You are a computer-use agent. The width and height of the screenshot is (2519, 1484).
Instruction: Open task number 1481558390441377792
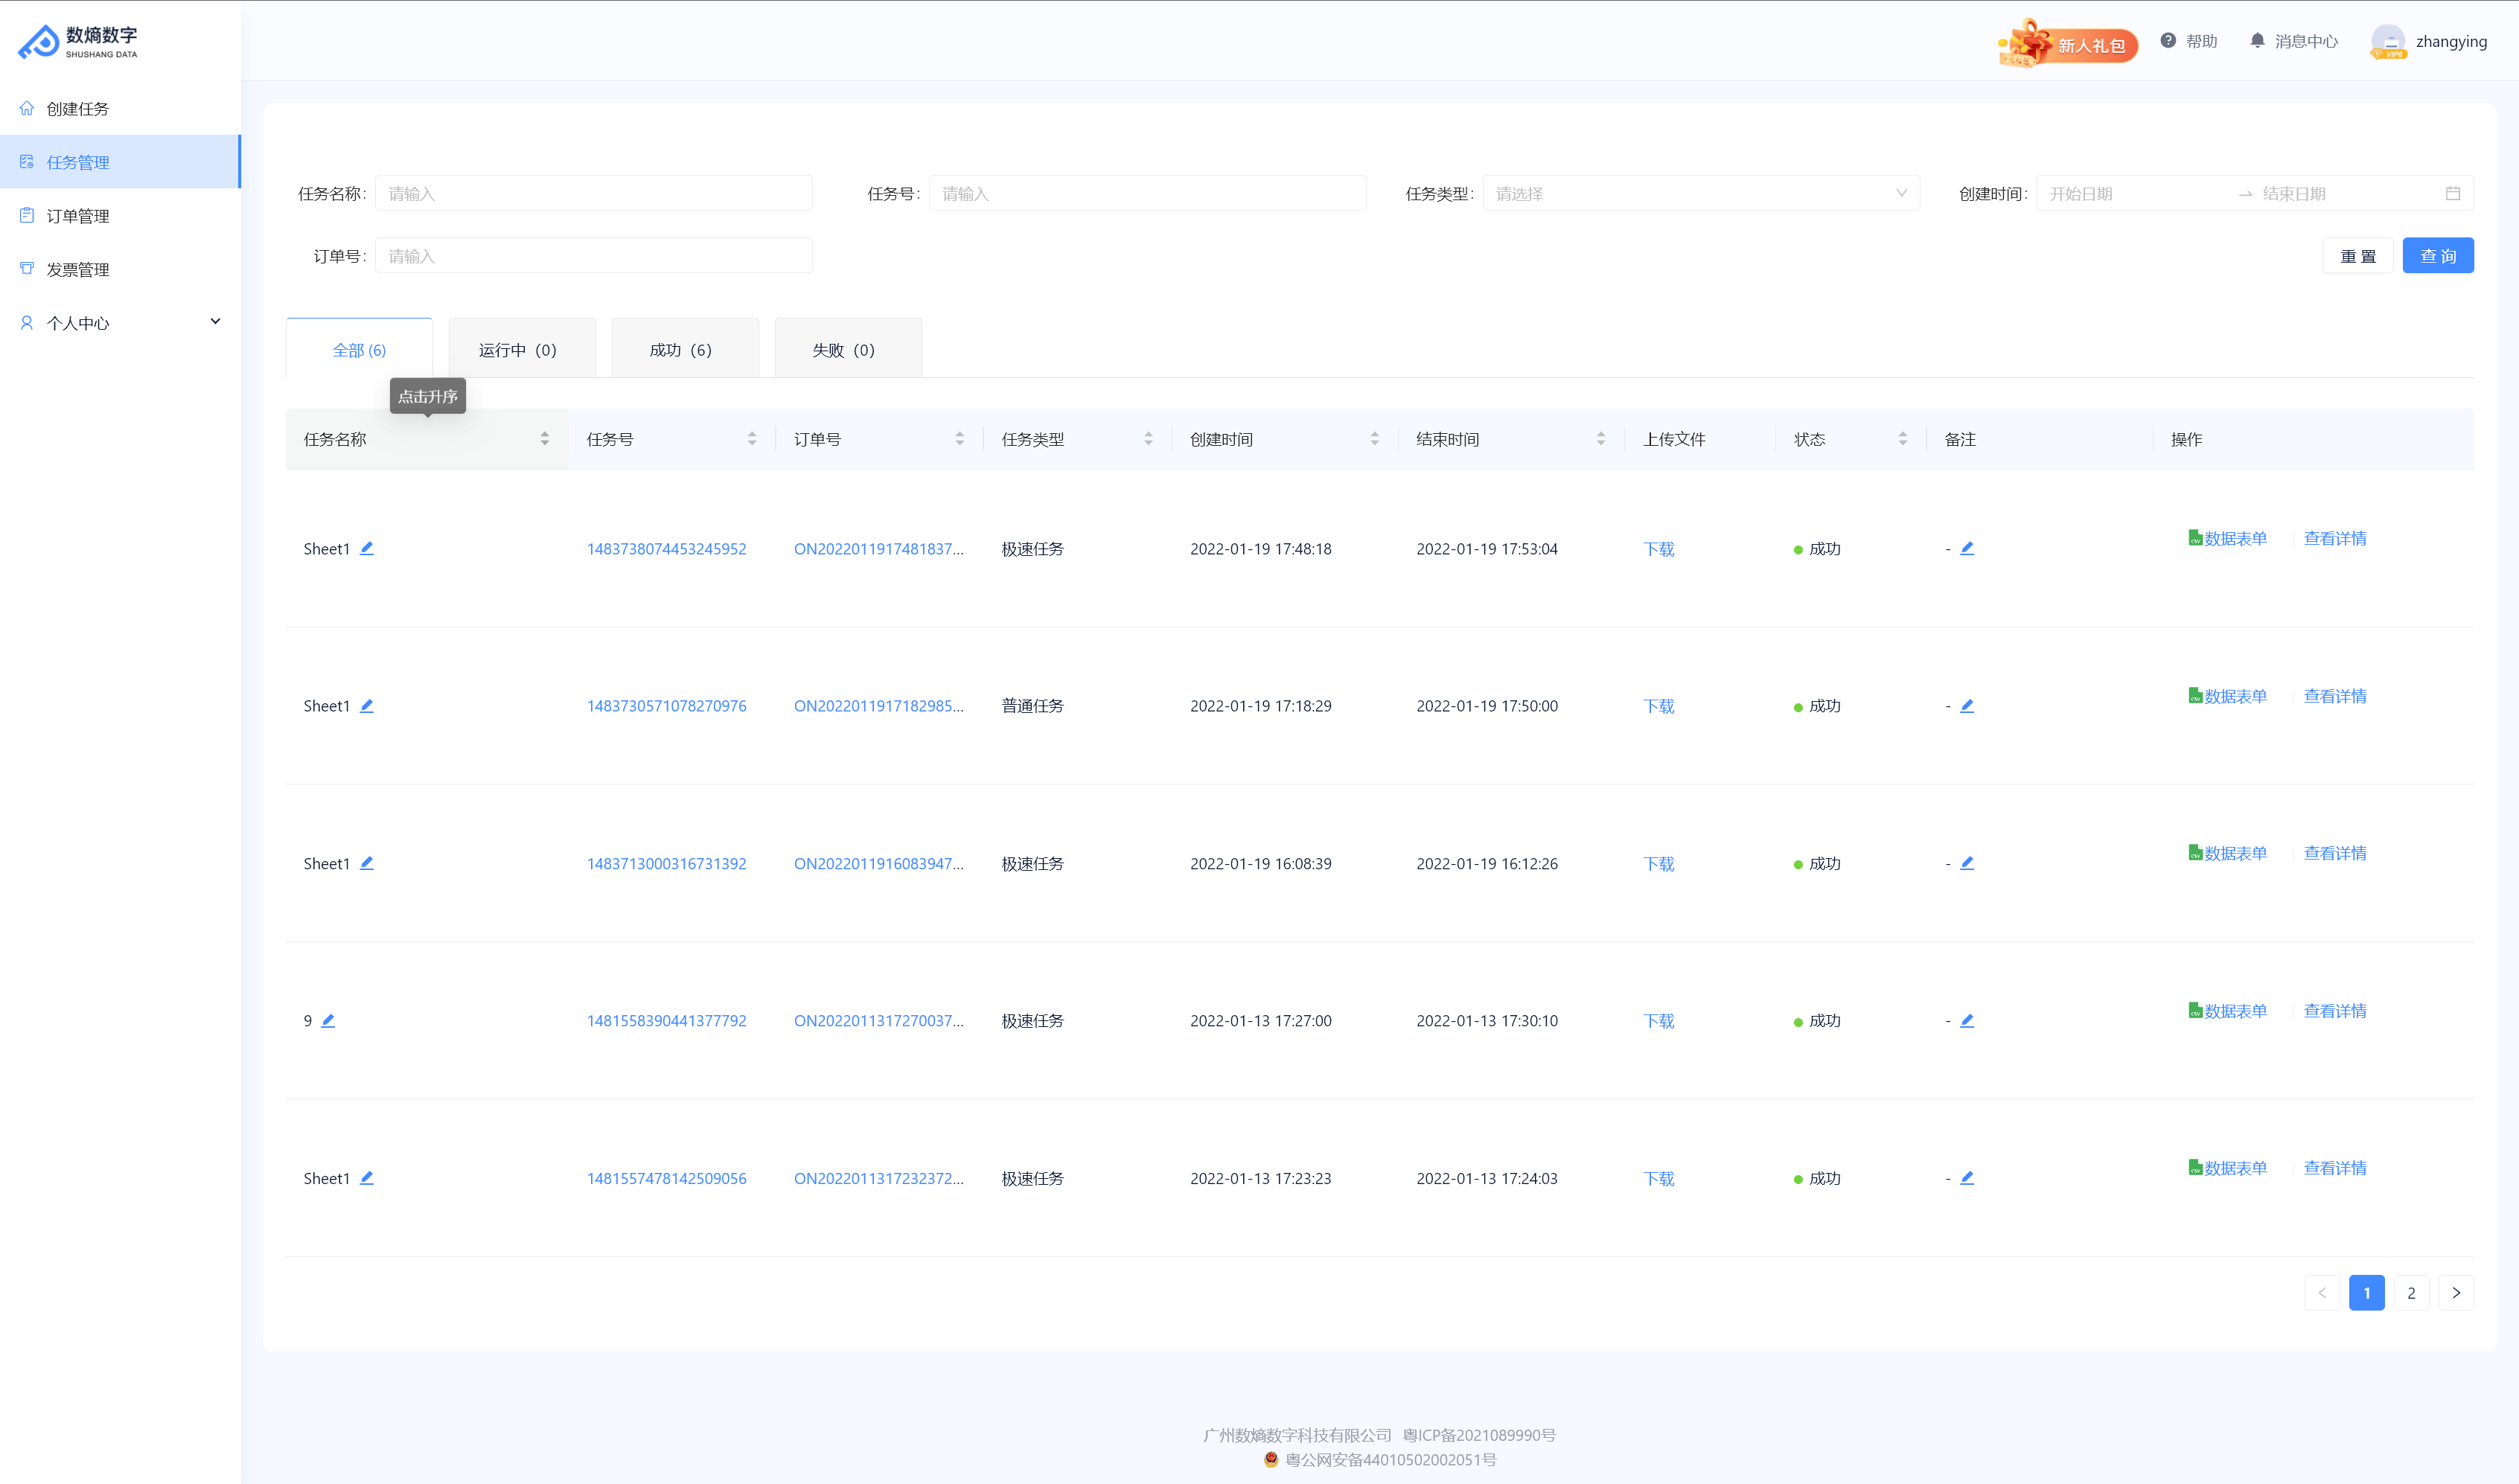pyautogui.click(x=666, y=1021)
